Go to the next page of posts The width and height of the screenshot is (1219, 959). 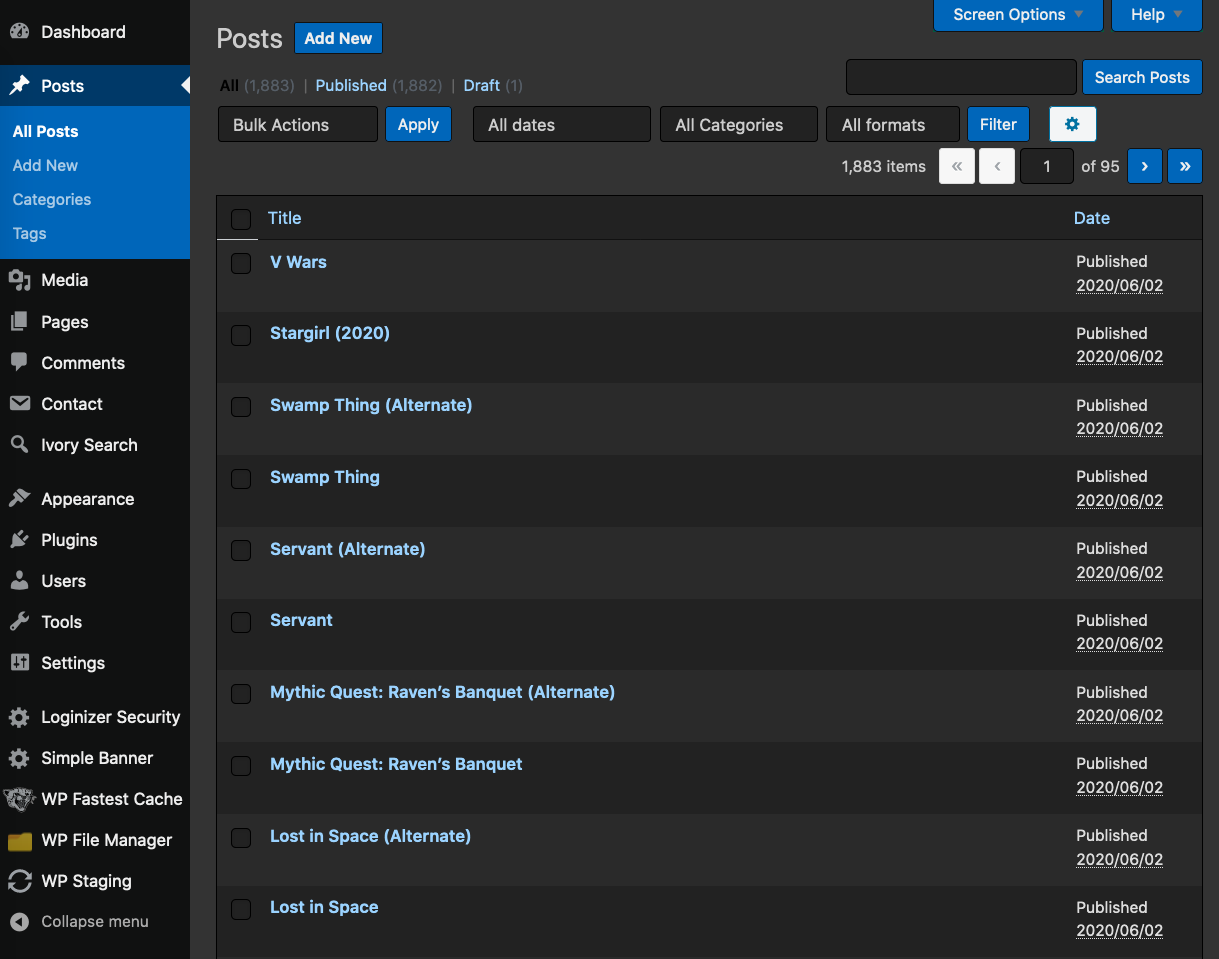1145,166
